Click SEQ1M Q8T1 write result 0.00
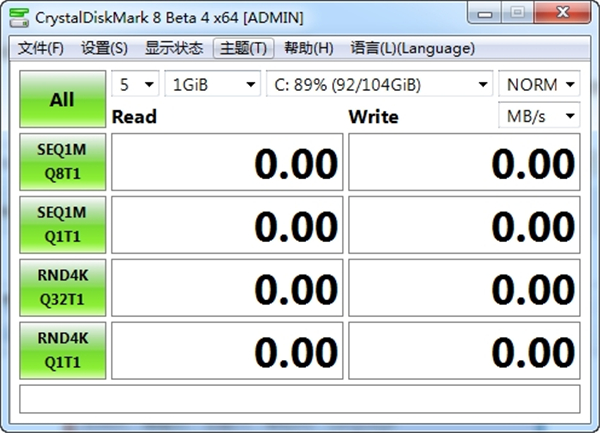Screen dimensions: 600x433 tap(465, 162)
